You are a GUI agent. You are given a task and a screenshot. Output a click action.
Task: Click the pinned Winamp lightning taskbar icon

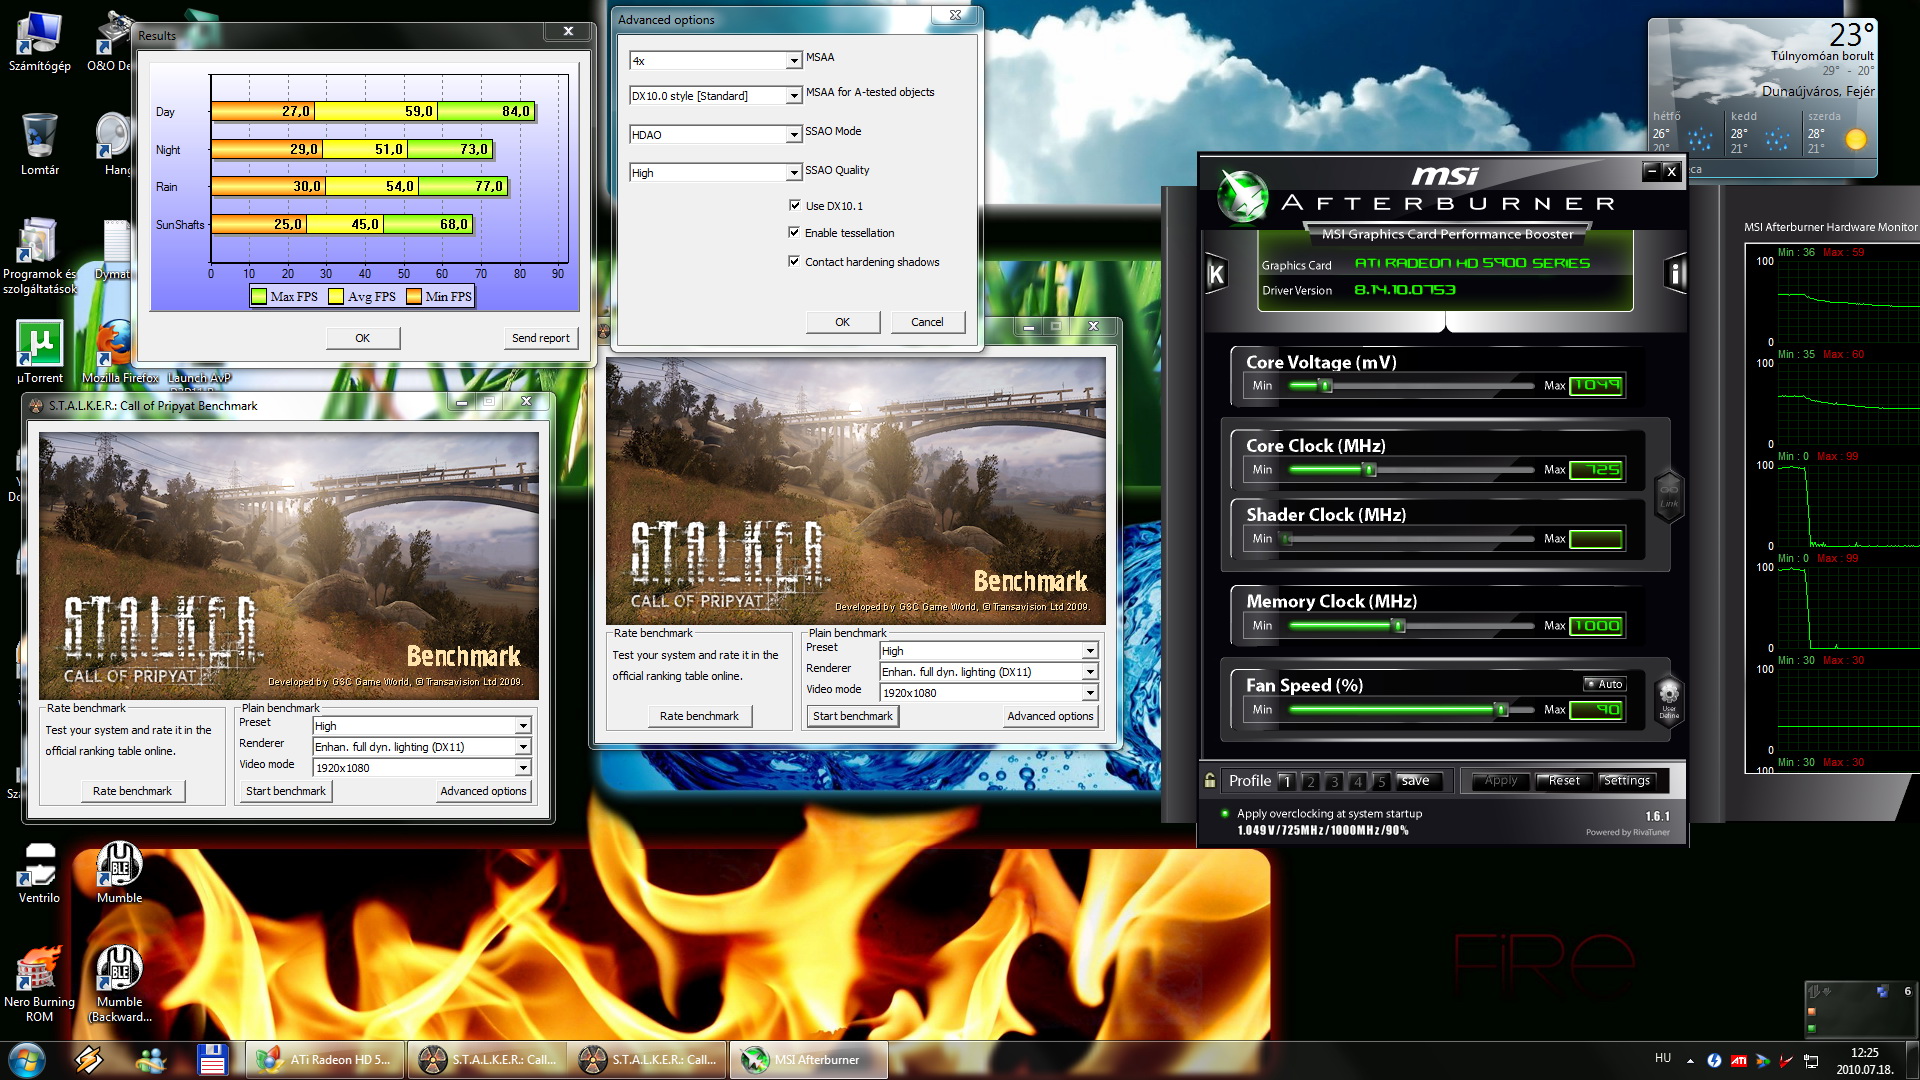[88, 1060]
